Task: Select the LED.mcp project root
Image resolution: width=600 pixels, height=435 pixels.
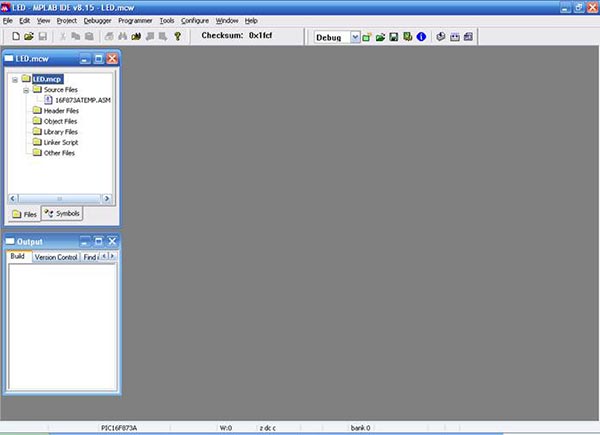Action: pyautogui.click(x=47, y=79)
